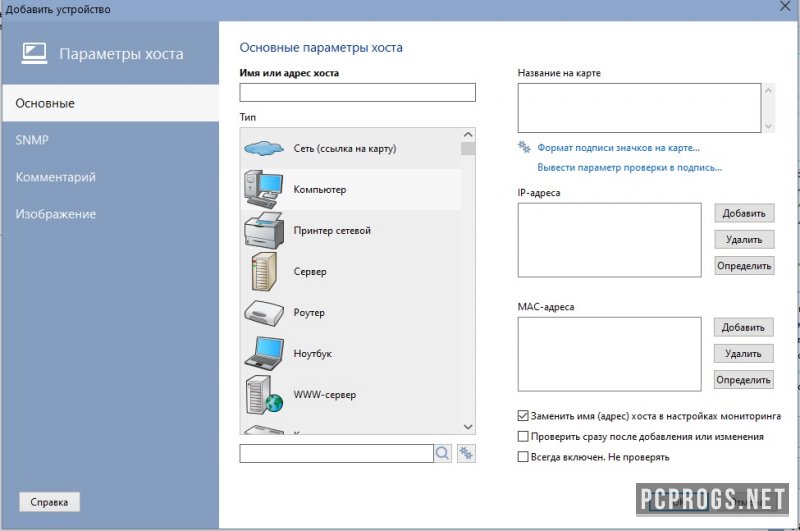Screen dimensions: 800x531
Task: Click type list scroll down arrow
Action: (468, 426)
